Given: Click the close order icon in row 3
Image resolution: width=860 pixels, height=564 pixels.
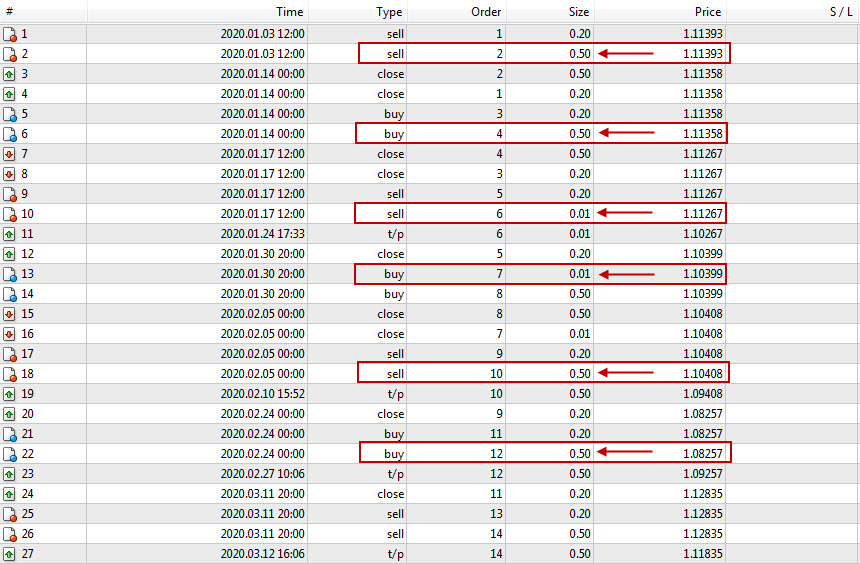Looking at the screenshot, I should pyautogui.click(x=10, y=74).
